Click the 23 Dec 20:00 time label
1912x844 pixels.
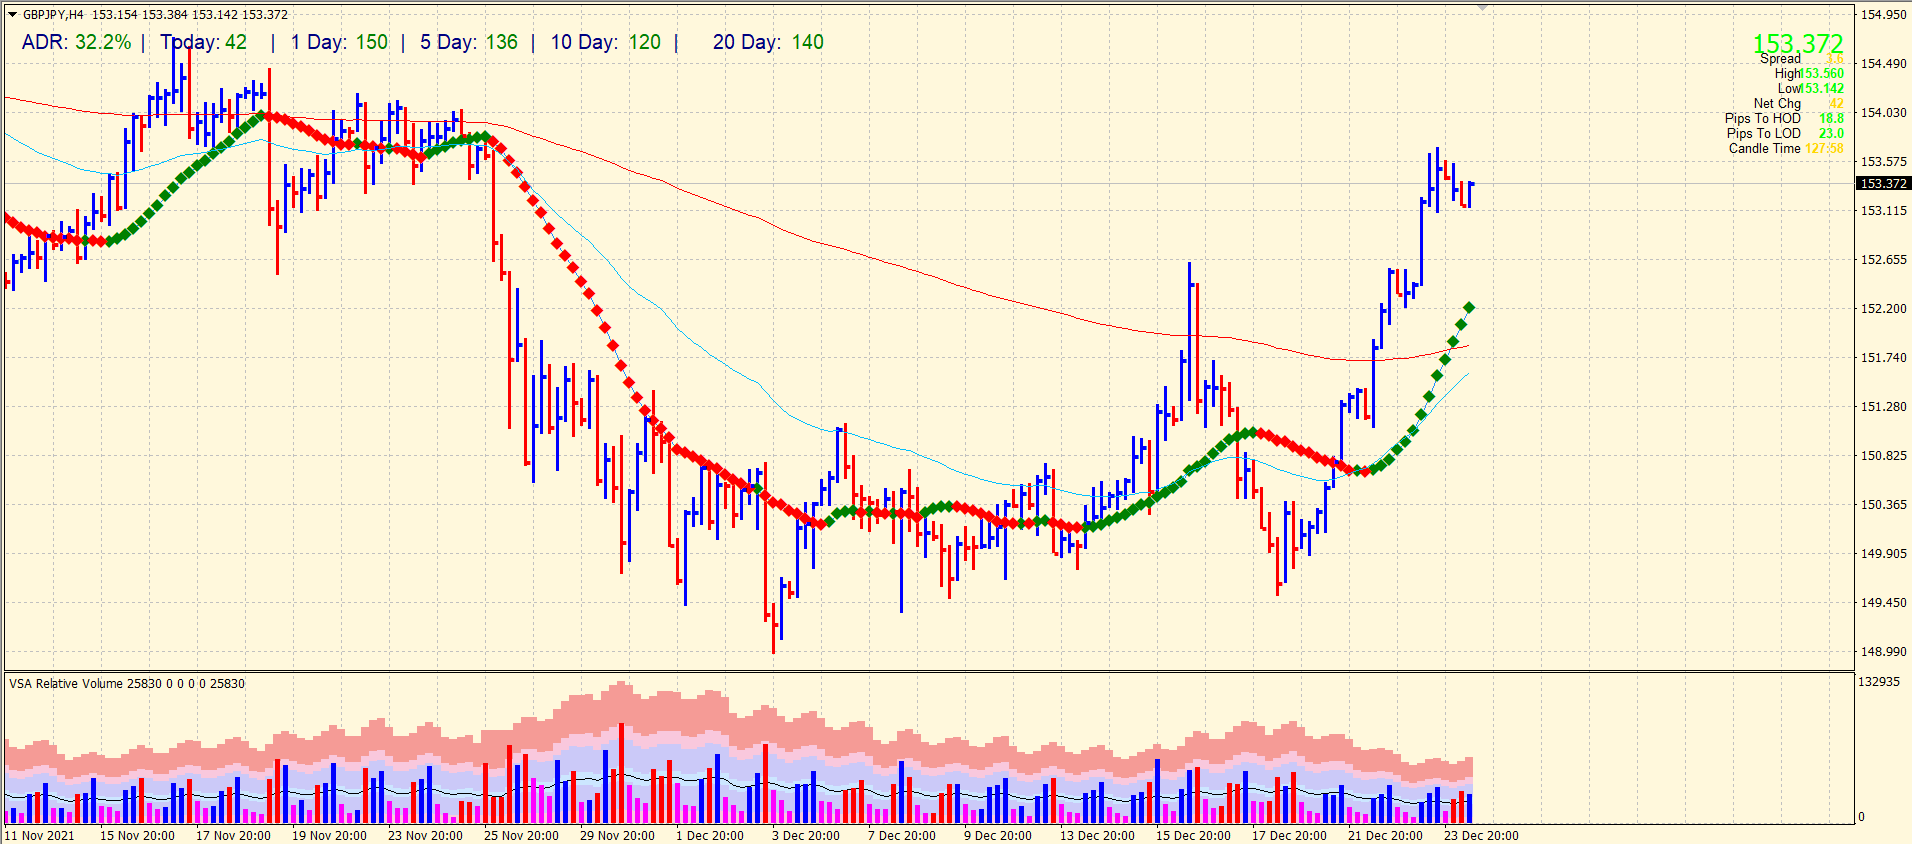click(x=1481, y=836)
